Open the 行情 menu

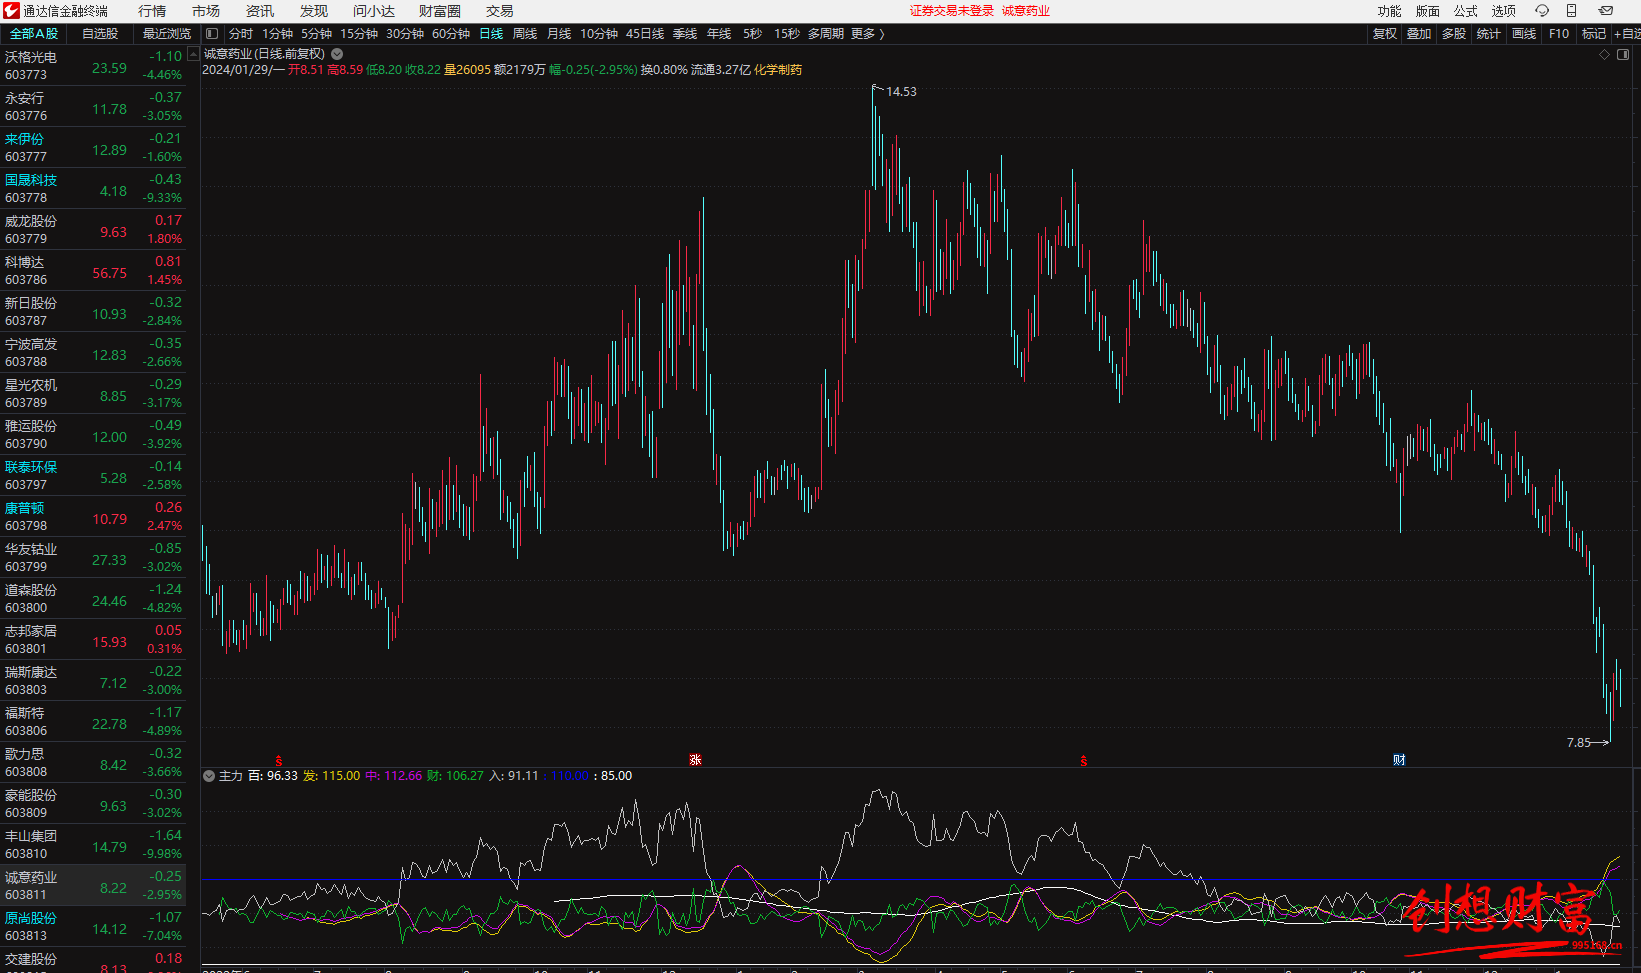(152, 11)
